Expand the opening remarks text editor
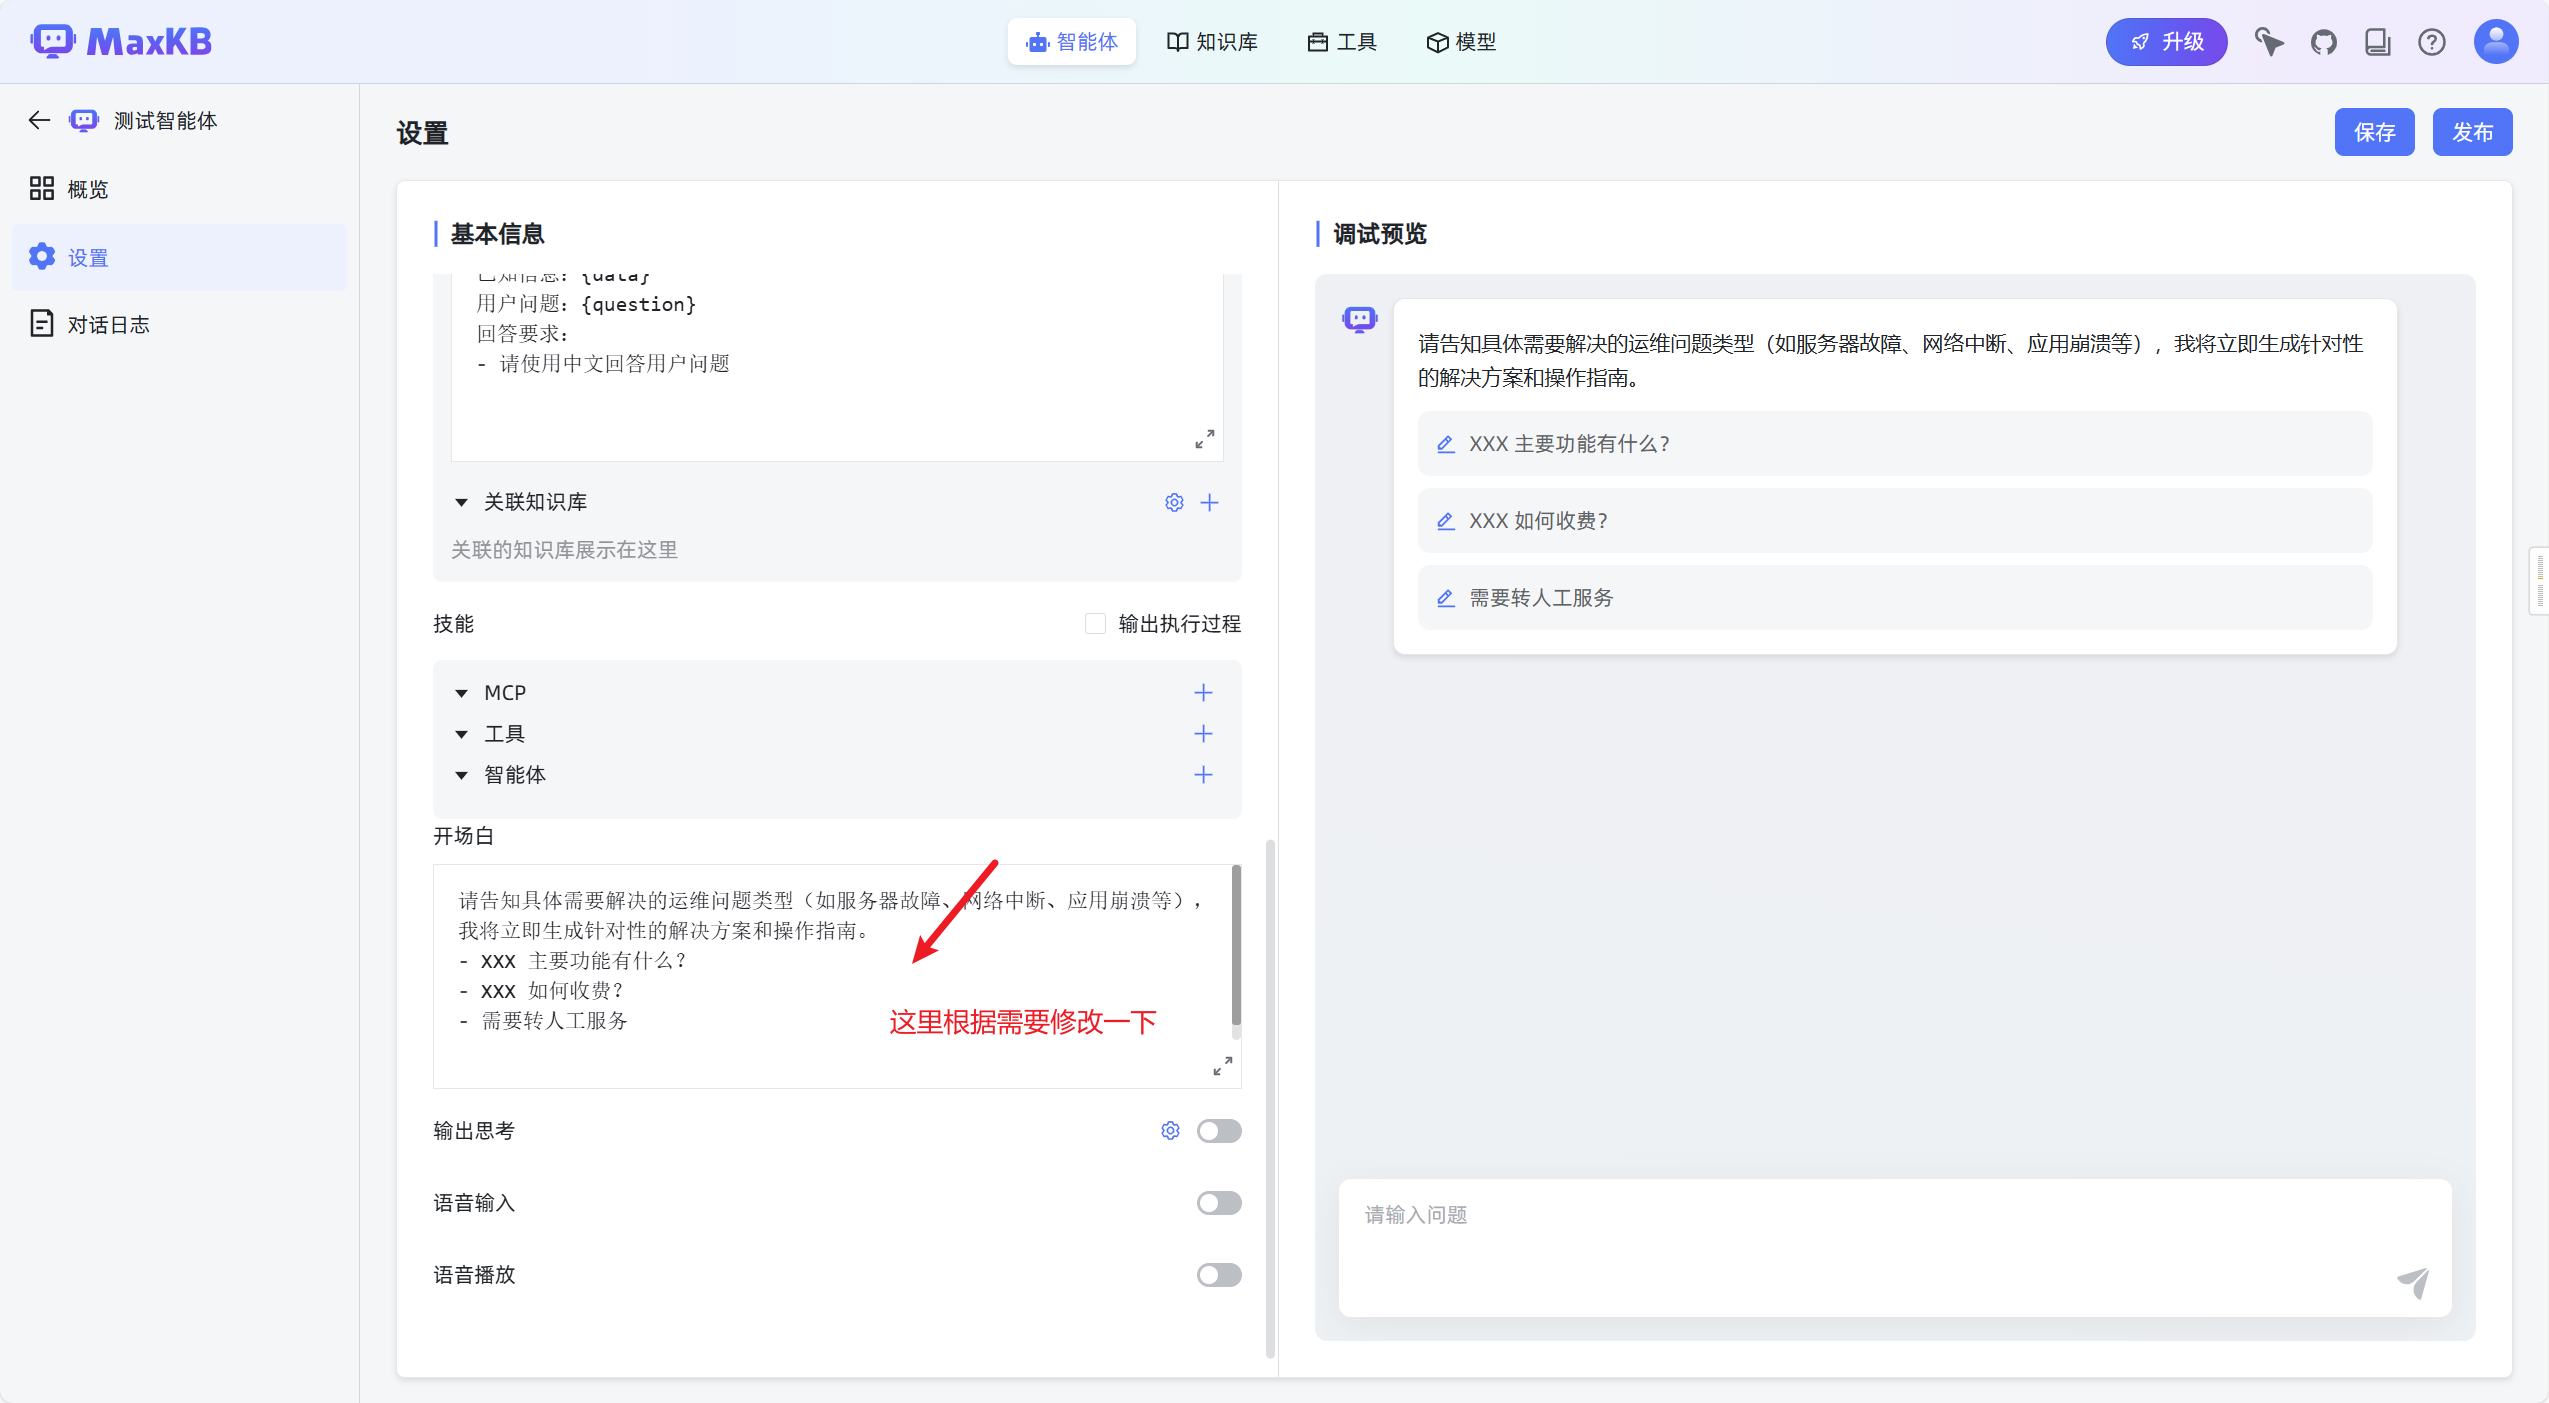 [1222, 1066]
